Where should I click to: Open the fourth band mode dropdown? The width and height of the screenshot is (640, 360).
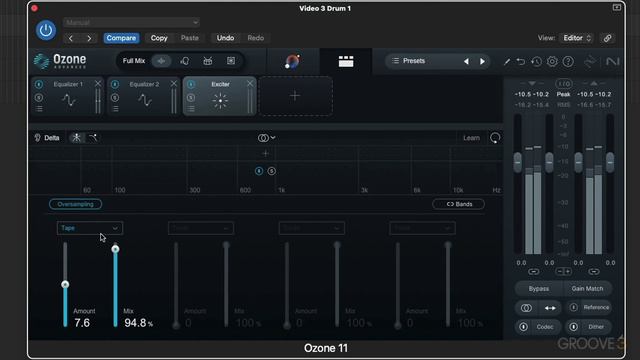click(422, 228)
